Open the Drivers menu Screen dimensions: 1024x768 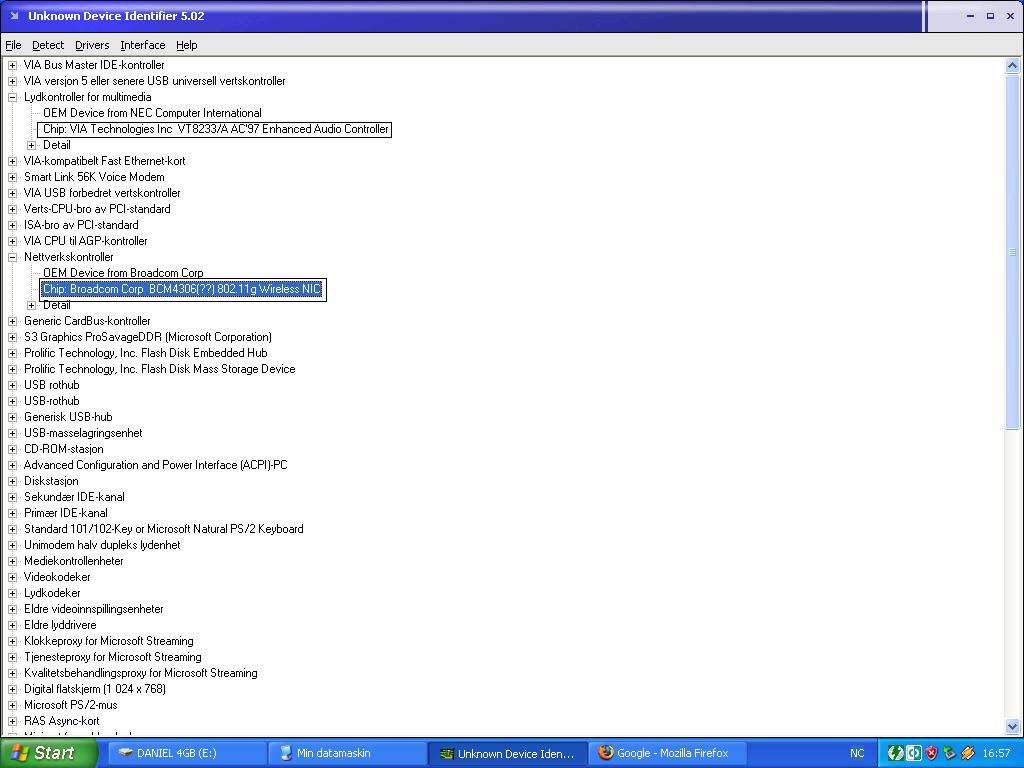92,45
